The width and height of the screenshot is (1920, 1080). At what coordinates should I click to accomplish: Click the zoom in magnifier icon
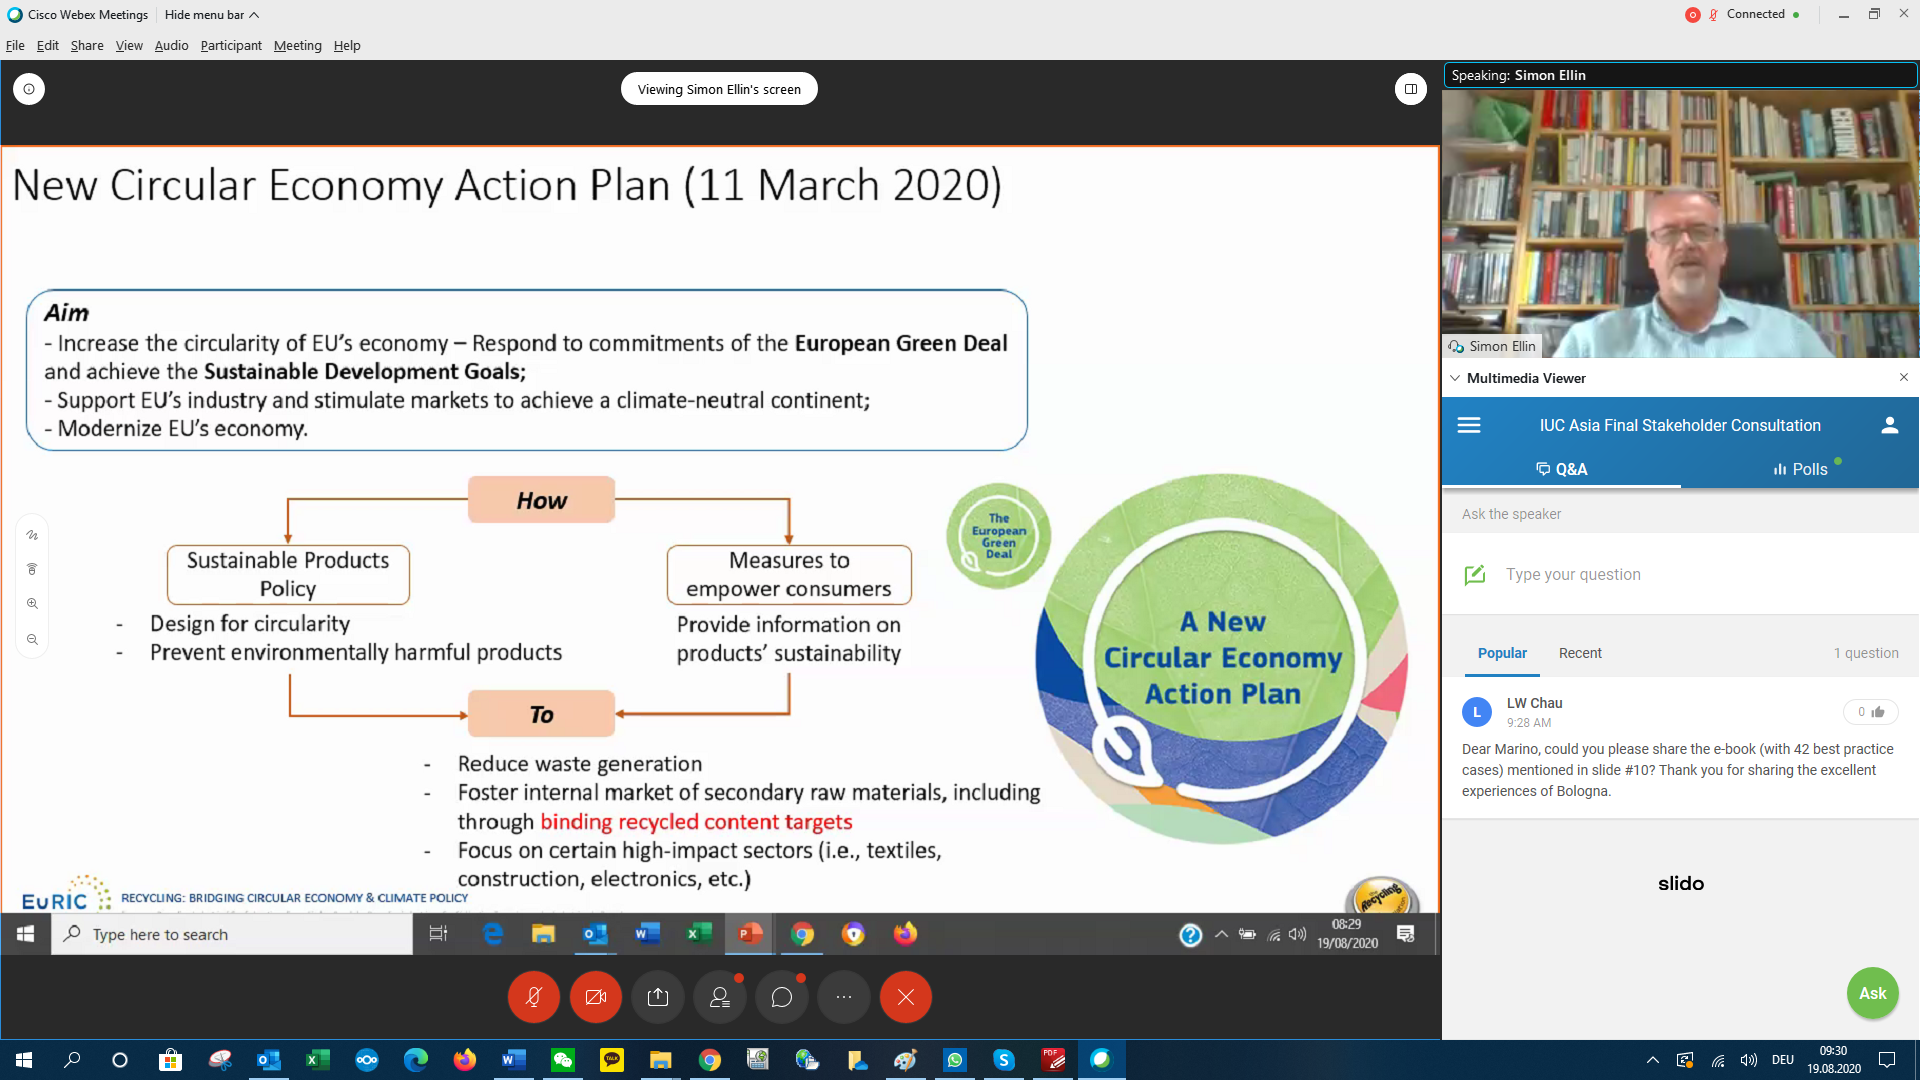(x=32, y=604)
